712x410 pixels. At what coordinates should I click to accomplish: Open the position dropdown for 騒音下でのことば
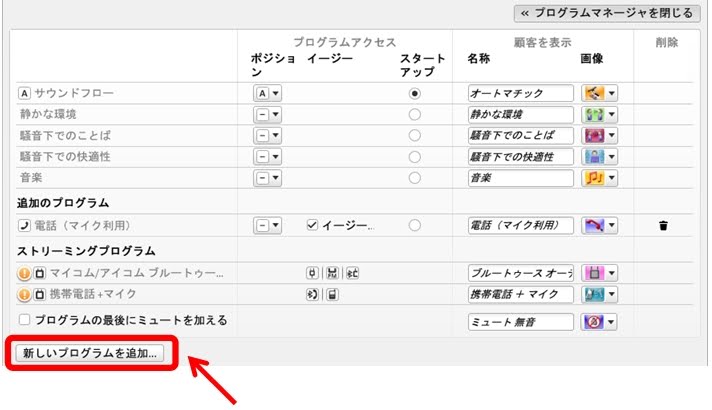tap(267, 135)
